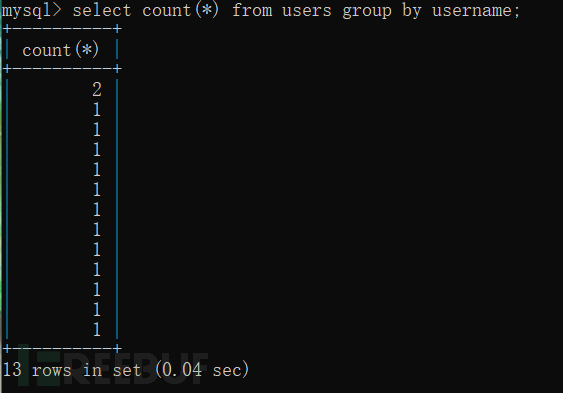Click the word 'from' in the query

tap(252, 10)
